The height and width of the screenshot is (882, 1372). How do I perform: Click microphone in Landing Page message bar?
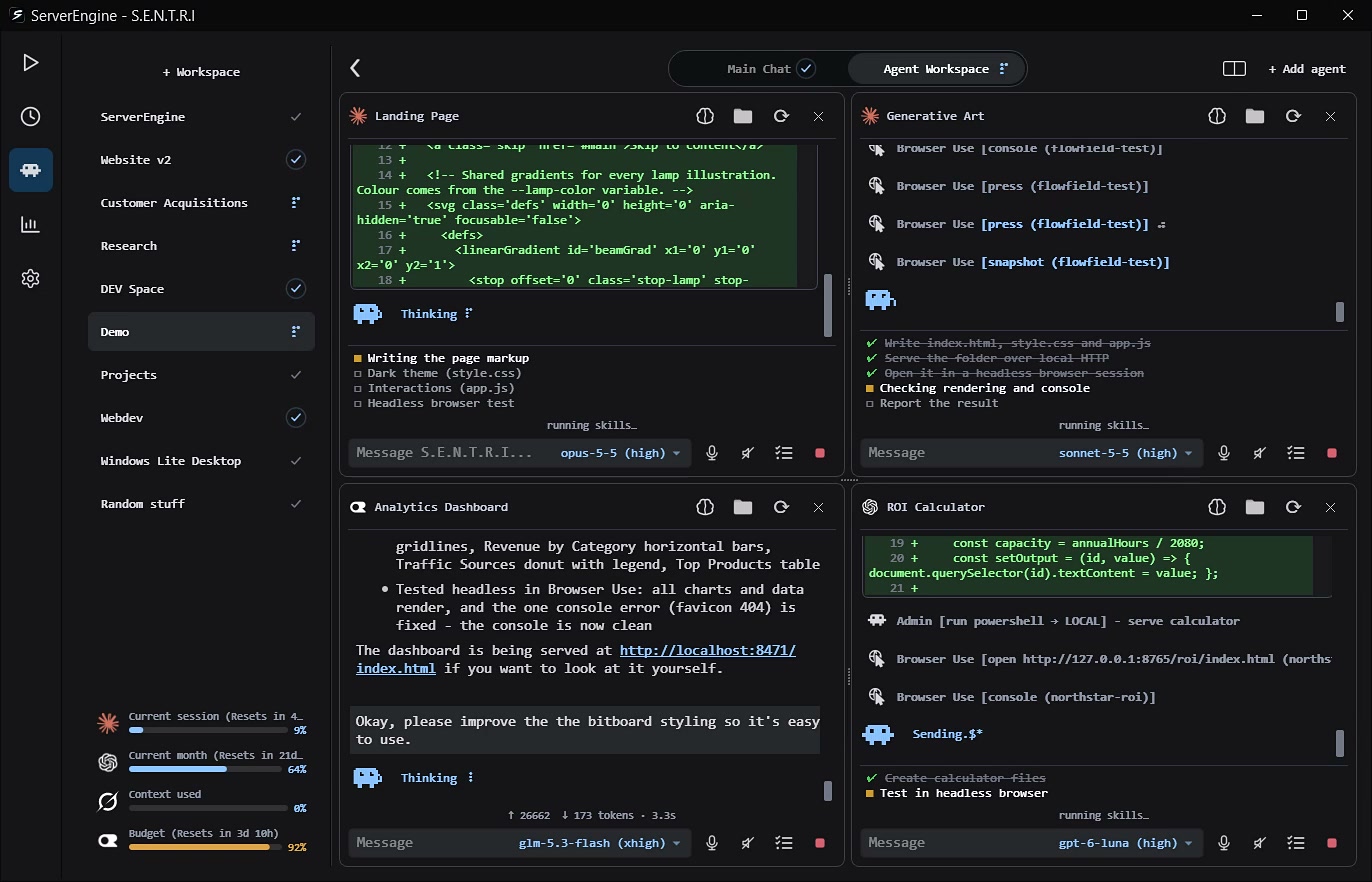(x=712, y=453)
